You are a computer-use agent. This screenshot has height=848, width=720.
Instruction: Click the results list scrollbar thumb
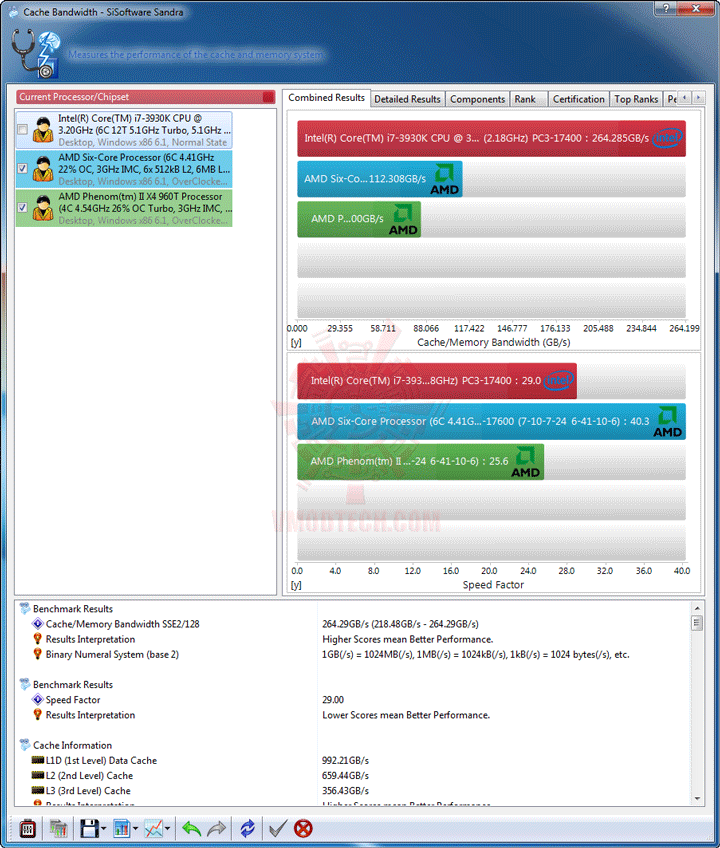pyautogui.click(x=697, y=623)
